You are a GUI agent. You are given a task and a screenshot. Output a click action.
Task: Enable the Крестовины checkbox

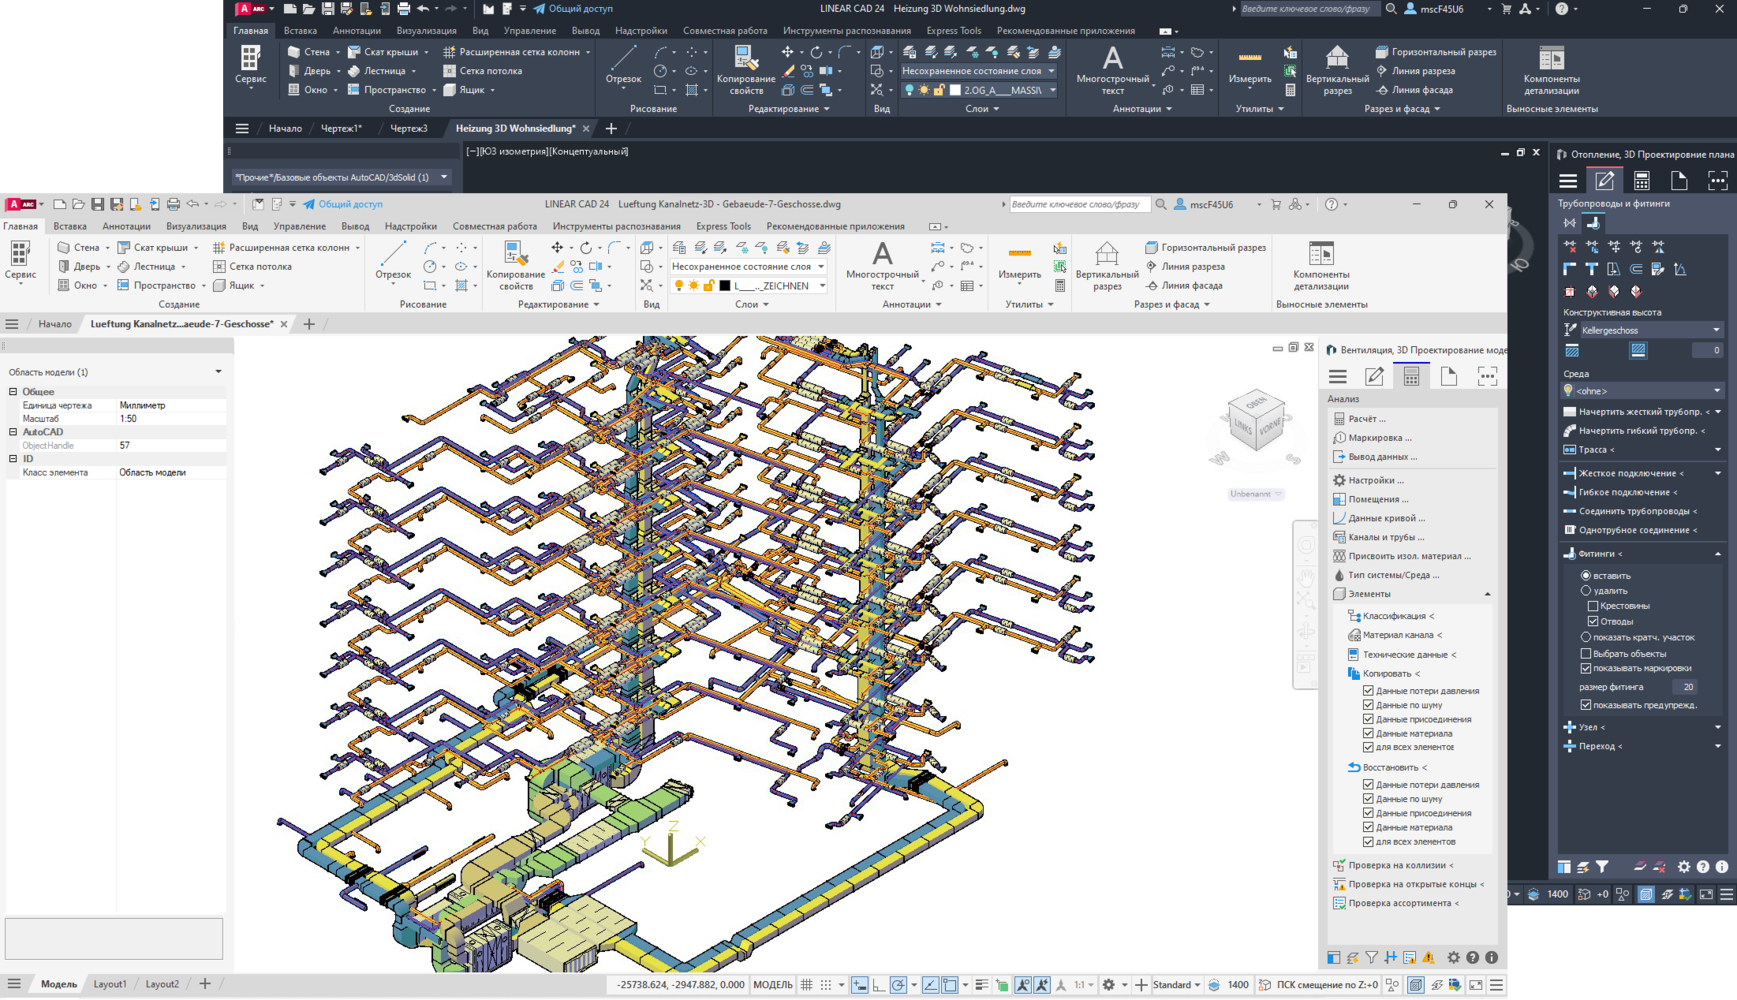[1593, 606]
